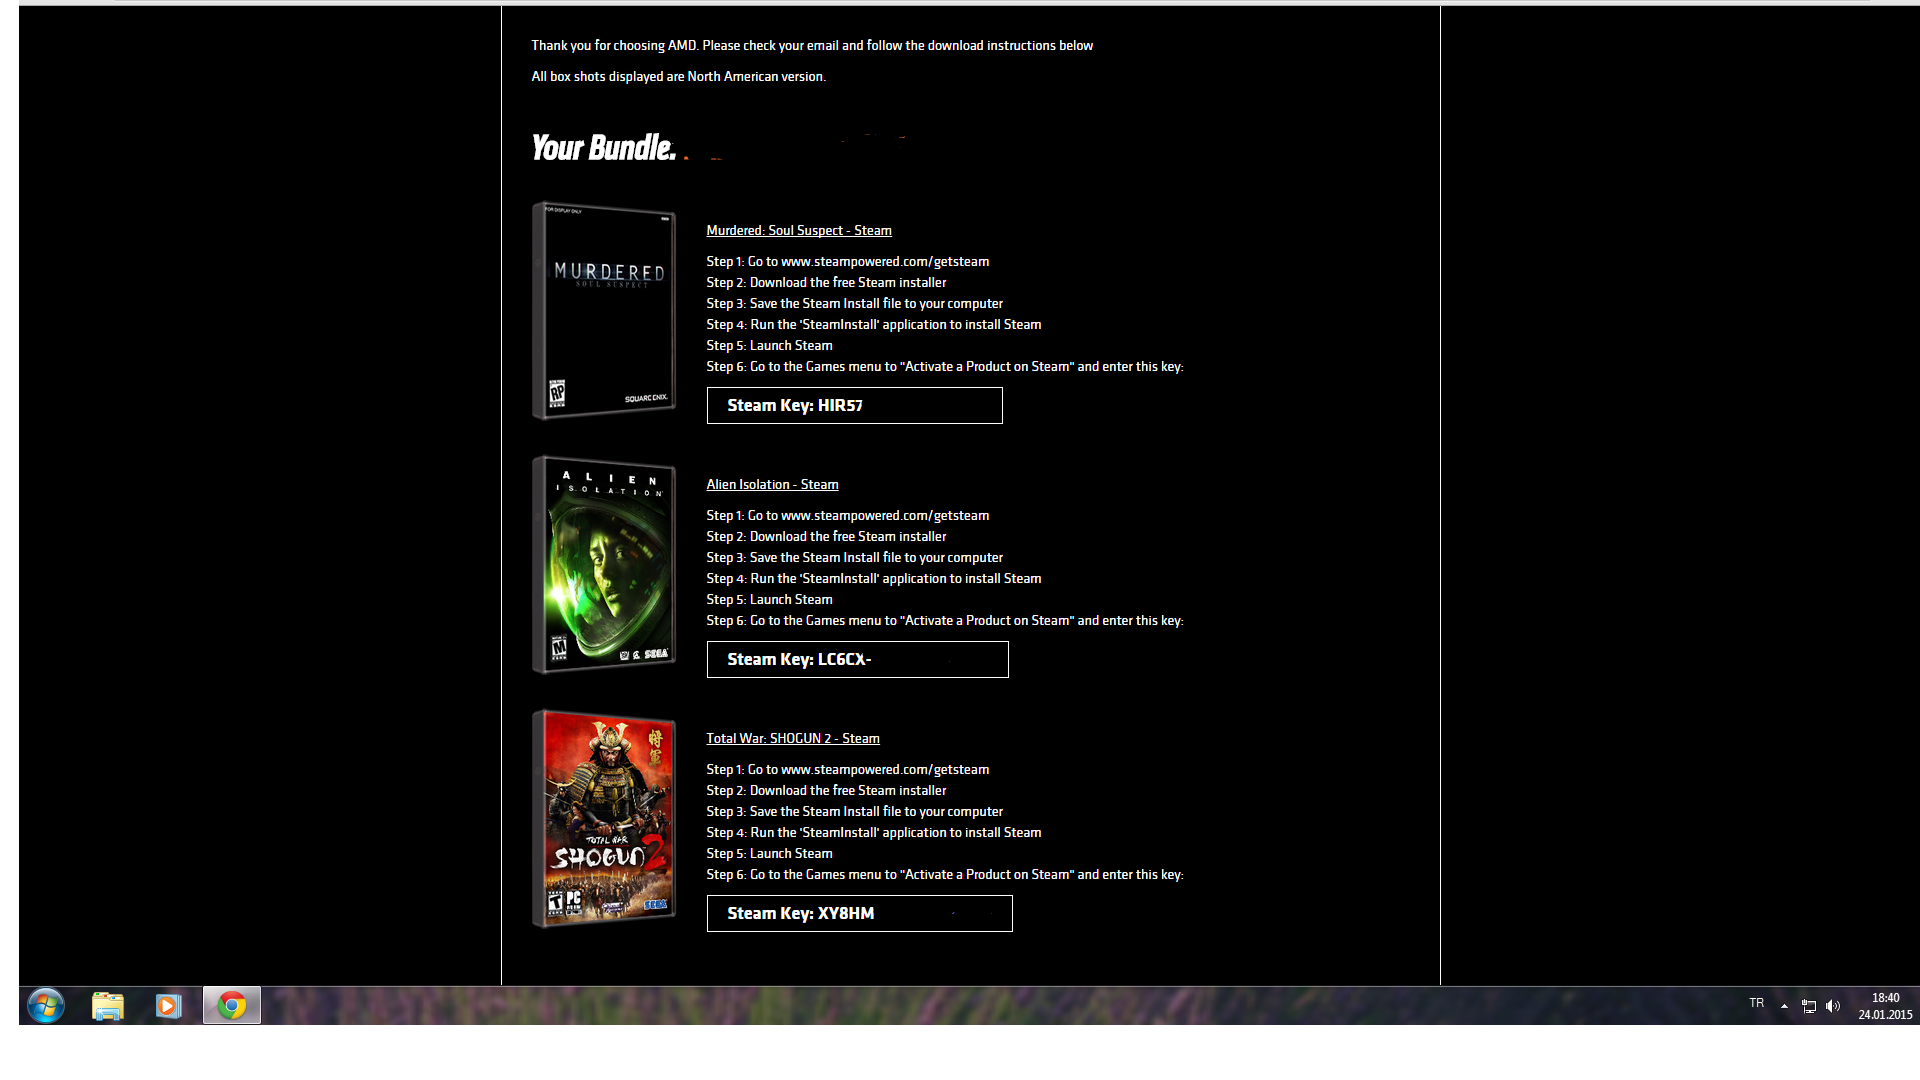This screenshot has width=1920, height=1080.
Task: Click Shogun 2 'Step 3: Save the Steam Install file'
Action: tap(854, 811)
